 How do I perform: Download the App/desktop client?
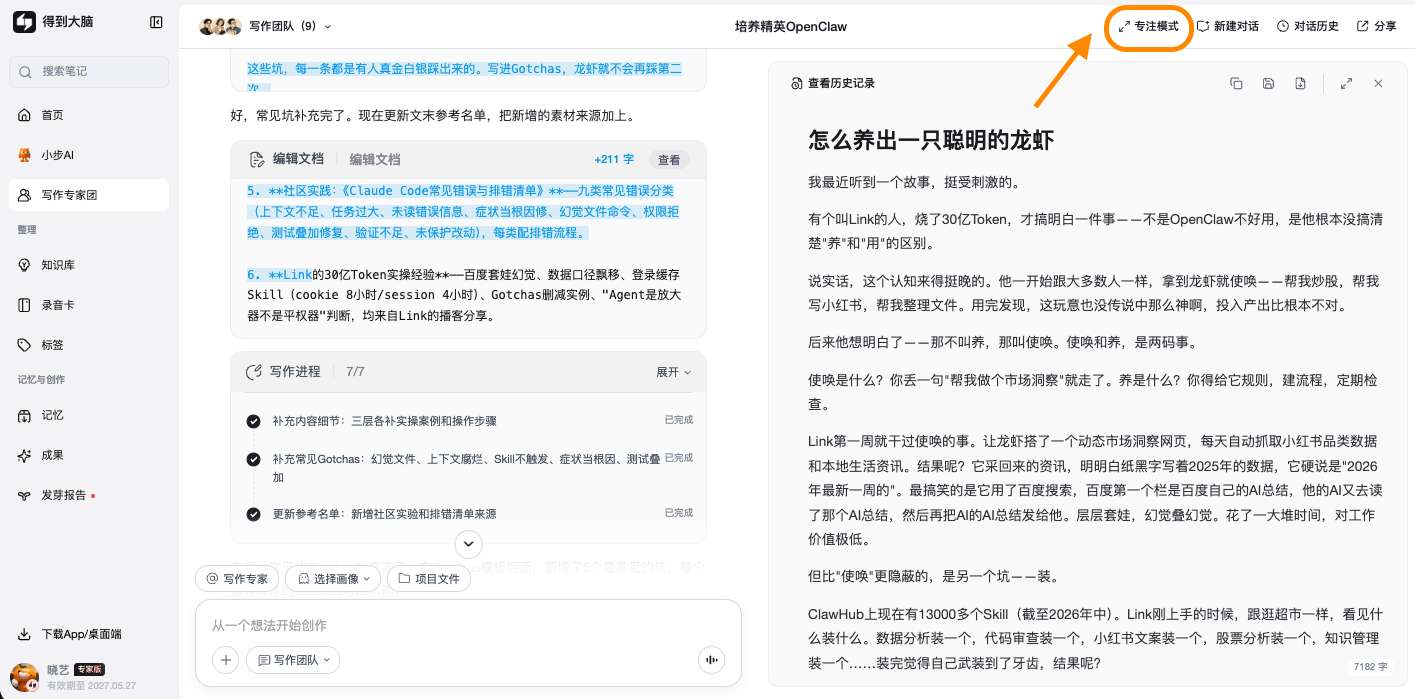70,634
